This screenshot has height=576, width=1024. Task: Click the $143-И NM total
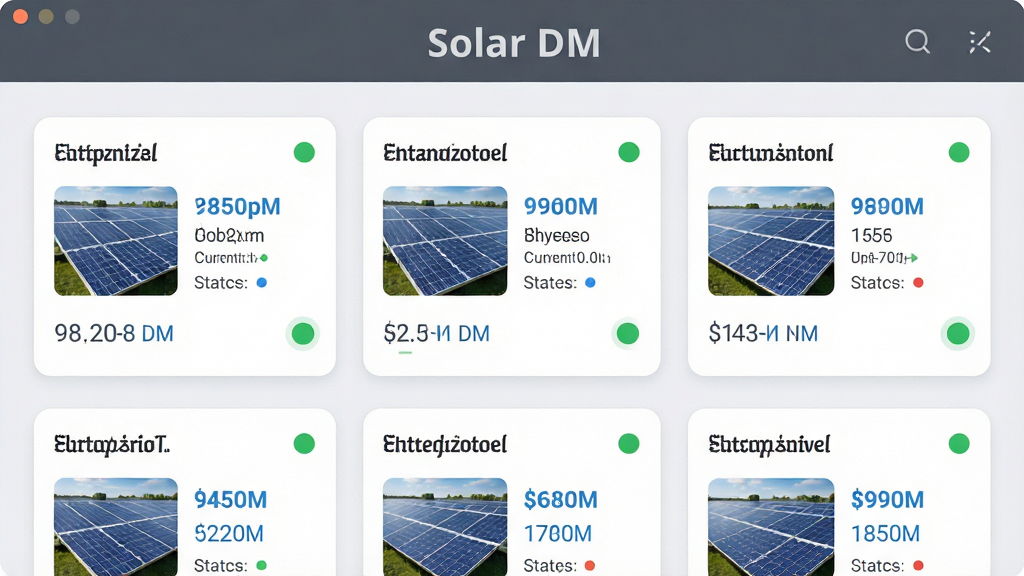[x=763, y=334]
